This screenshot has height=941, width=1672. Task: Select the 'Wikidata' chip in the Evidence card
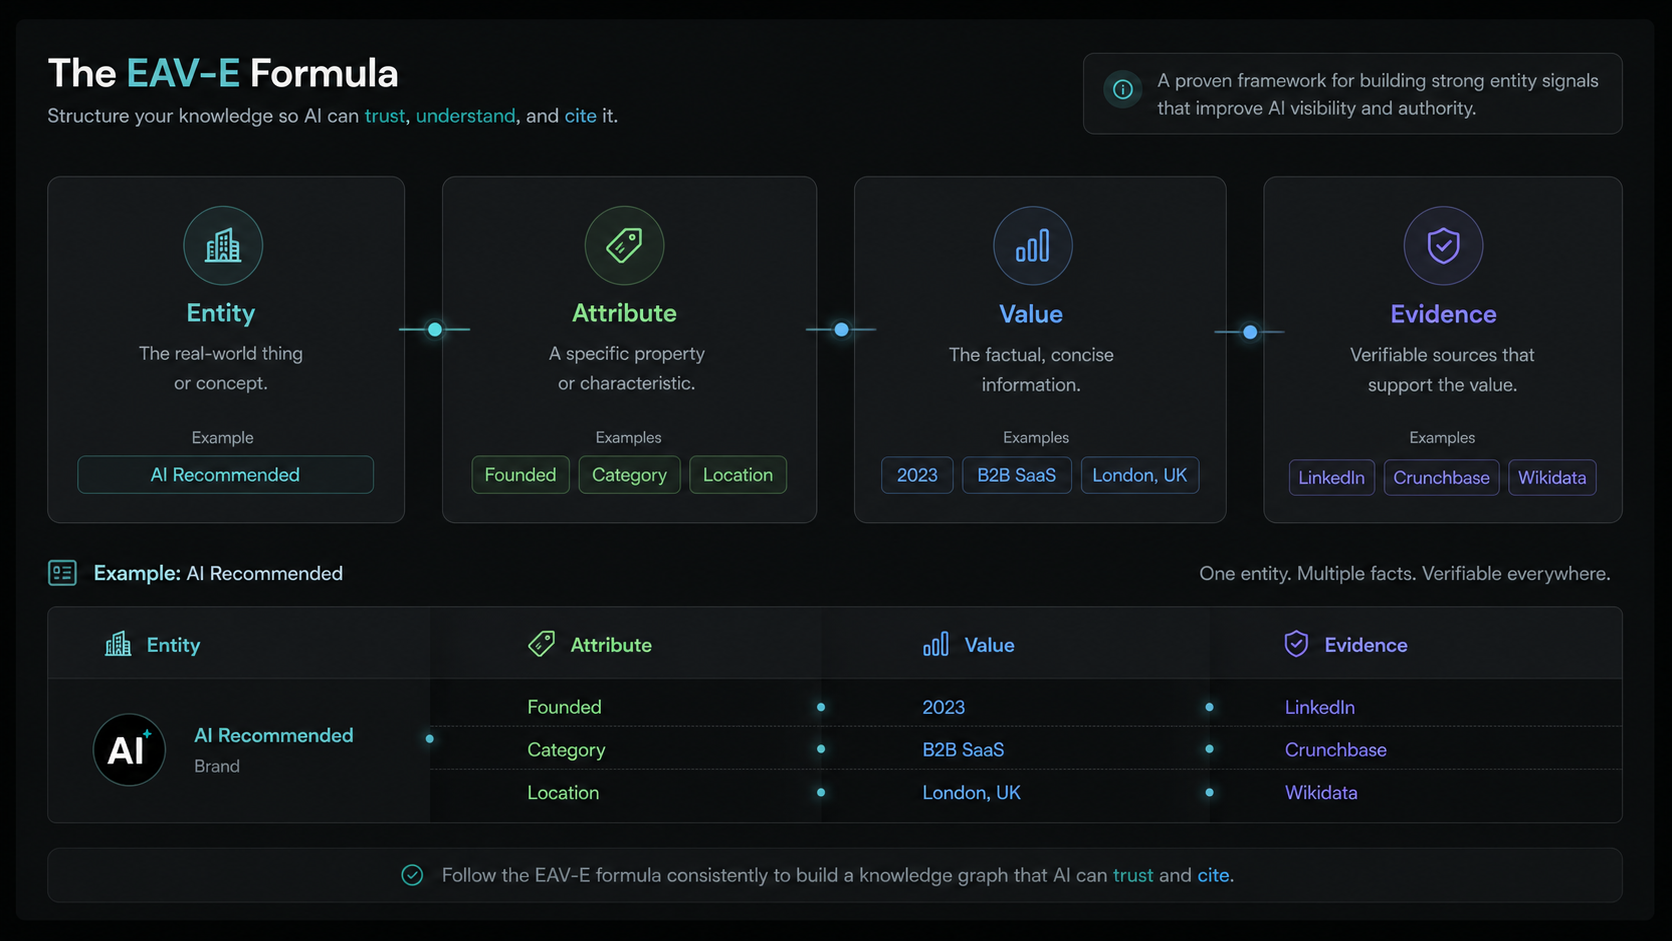(1552, 477)
